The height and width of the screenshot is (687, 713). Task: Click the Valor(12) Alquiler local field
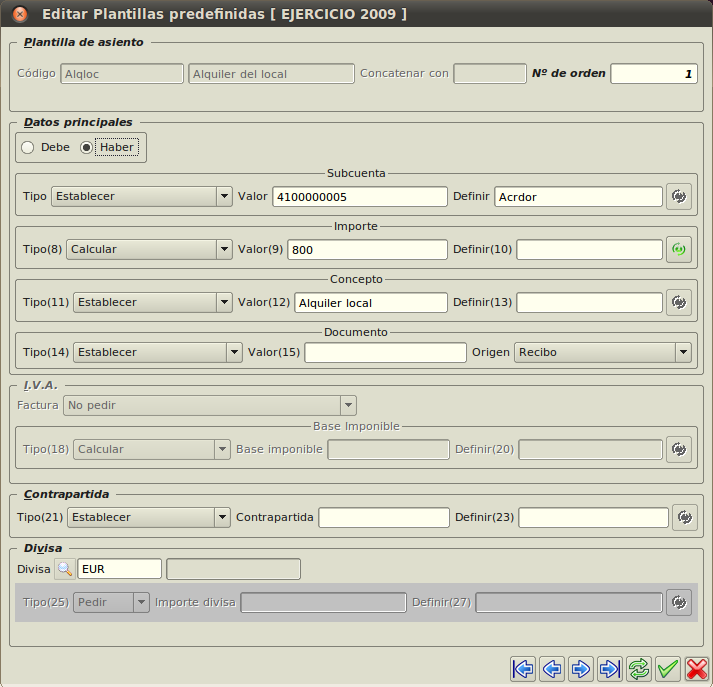[371, 303]
